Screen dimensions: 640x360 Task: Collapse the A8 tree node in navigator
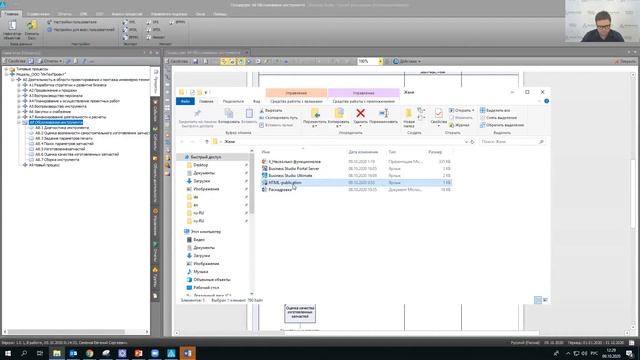pos(19,122)
